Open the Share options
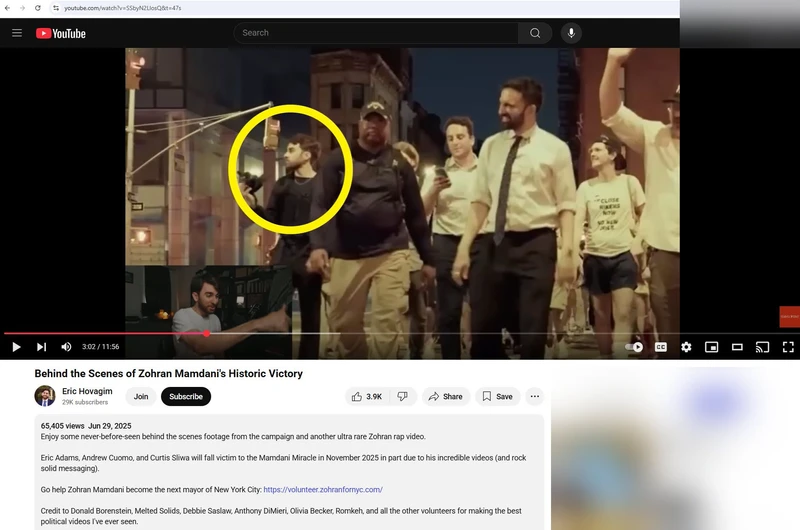Viewport: 800px width, 530px height. (x=446, y=396)
